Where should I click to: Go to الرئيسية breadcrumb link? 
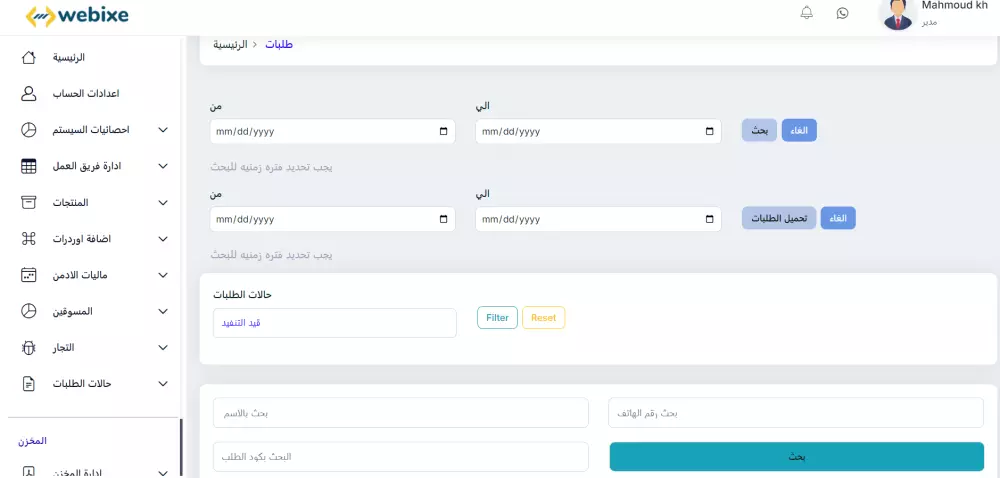230,45
